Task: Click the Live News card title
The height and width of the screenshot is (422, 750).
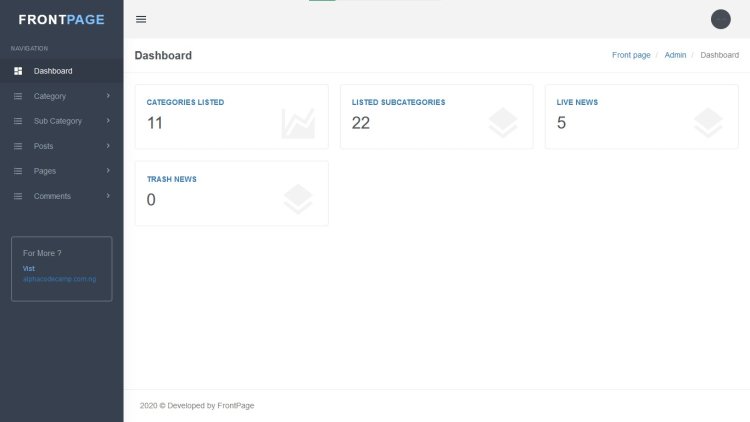Action: pos(577,102)
